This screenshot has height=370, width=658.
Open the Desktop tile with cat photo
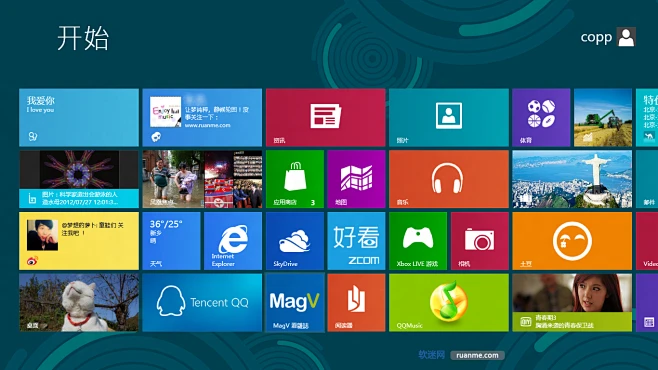click(x=79, y=302)
